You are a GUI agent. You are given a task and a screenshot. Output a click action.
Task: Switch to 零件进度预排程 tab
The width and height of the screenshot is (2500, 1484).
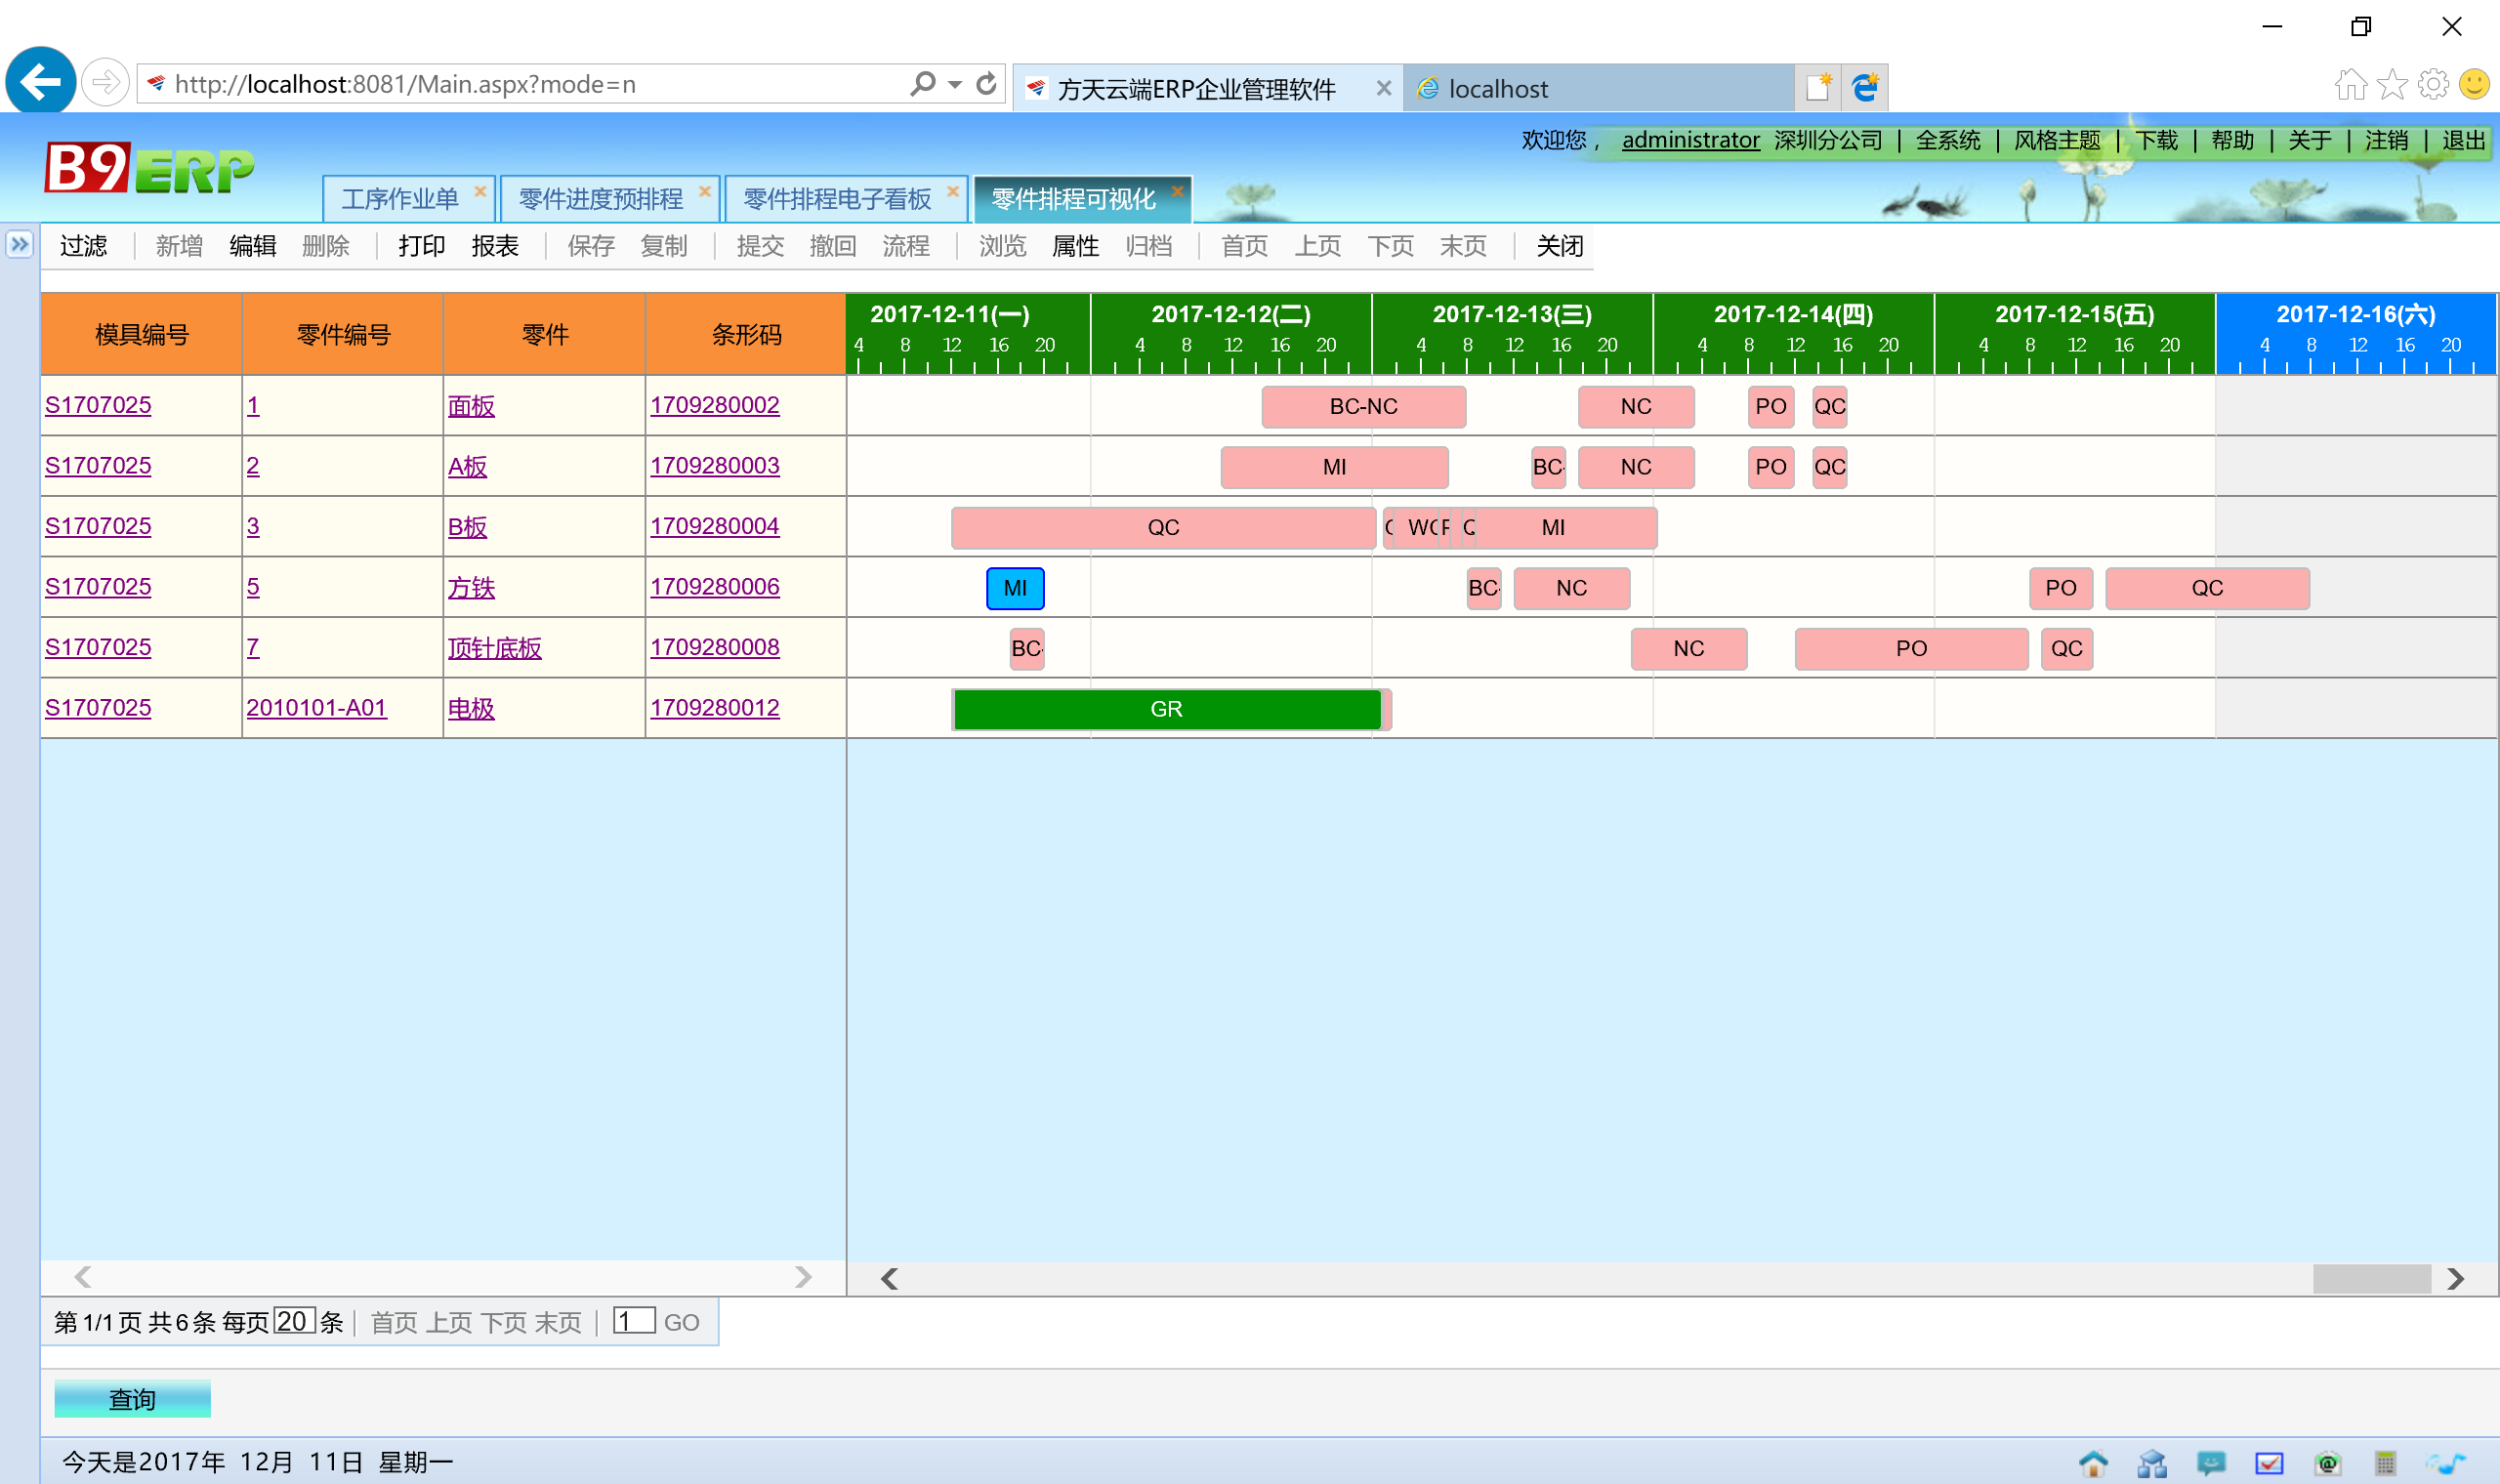tap(600, 199)
